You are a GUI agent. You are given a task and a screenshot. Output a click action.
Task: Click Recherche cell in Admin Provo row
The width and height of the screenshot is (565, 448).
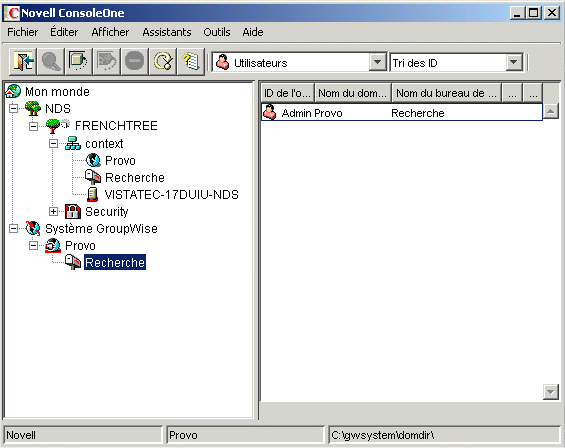418,113
